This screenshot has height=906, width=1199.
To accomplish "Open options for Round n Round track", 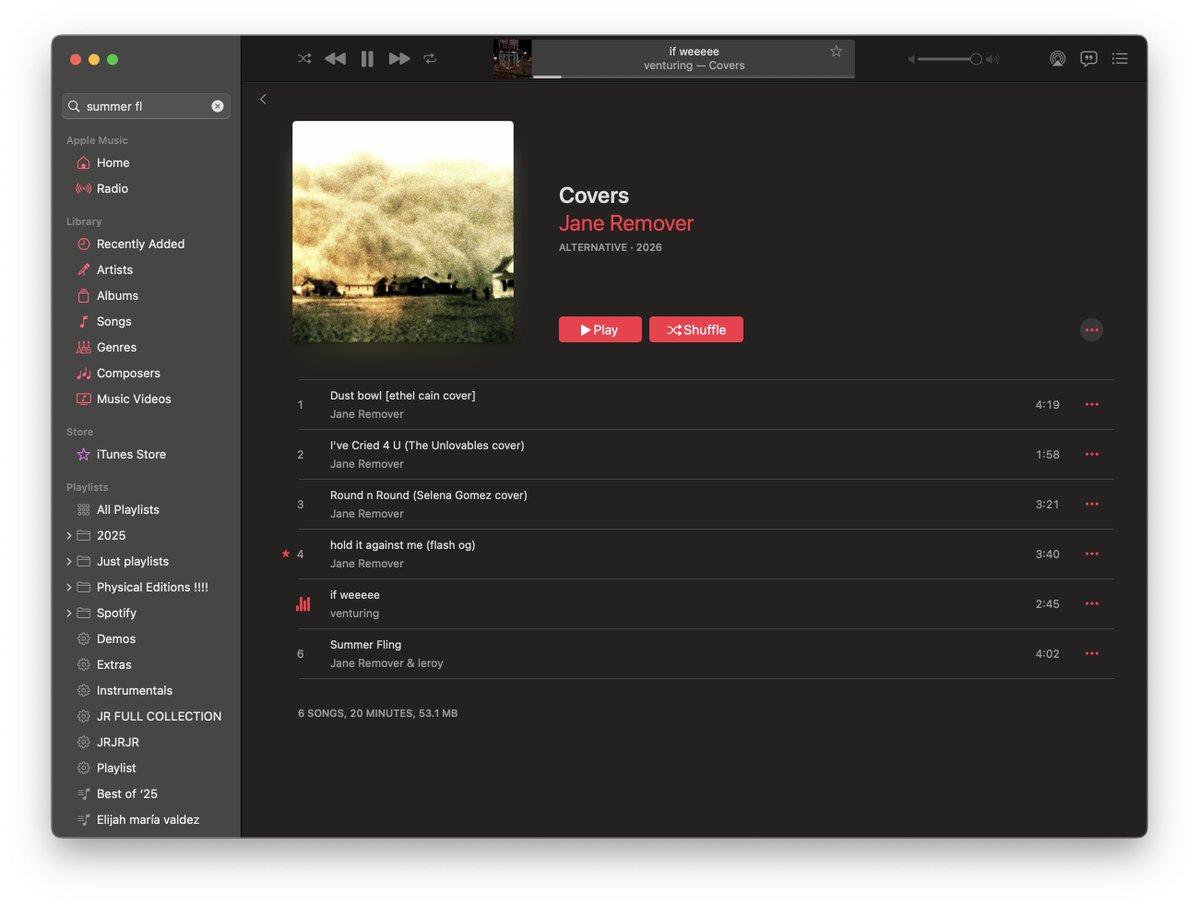I will 1092,504.
